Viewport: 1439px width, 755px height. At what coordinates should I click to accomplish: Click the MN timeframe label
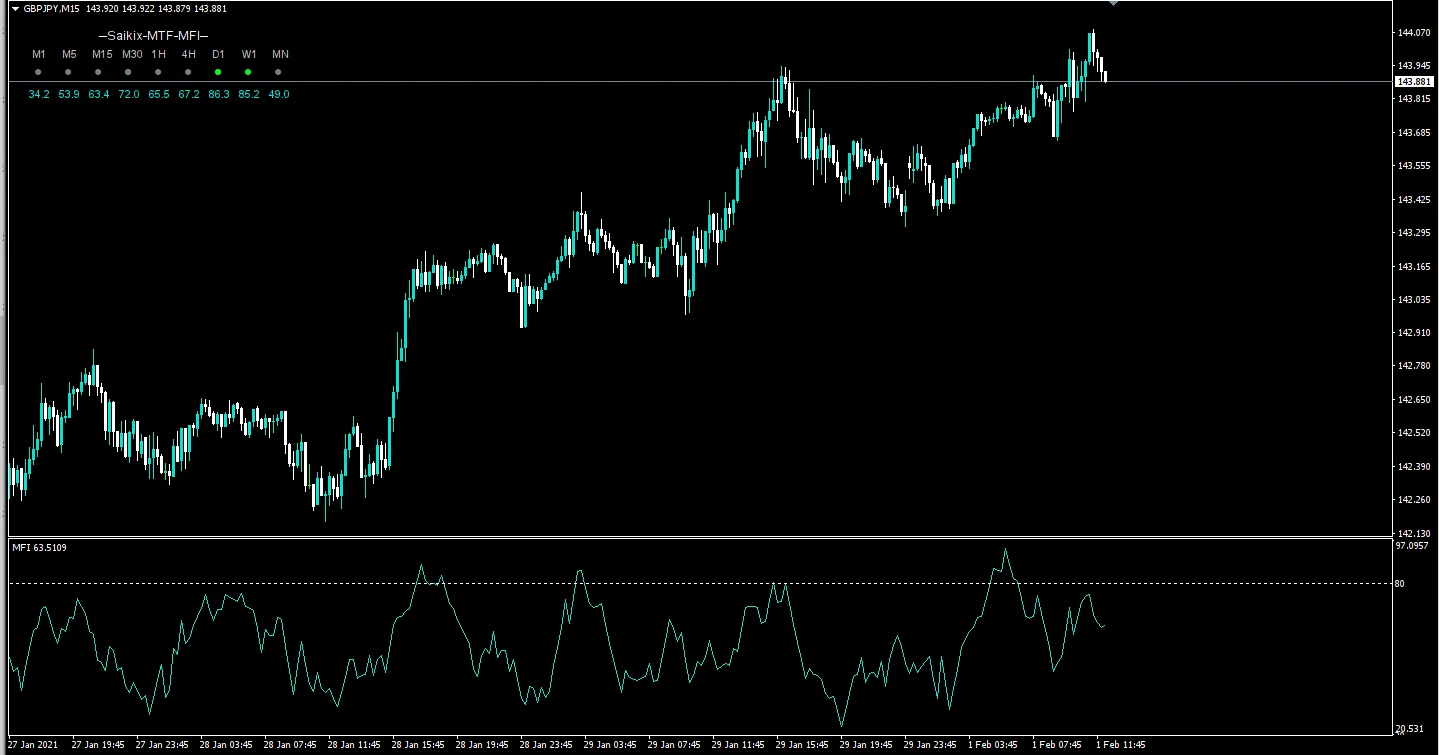[x=280, y=54]
